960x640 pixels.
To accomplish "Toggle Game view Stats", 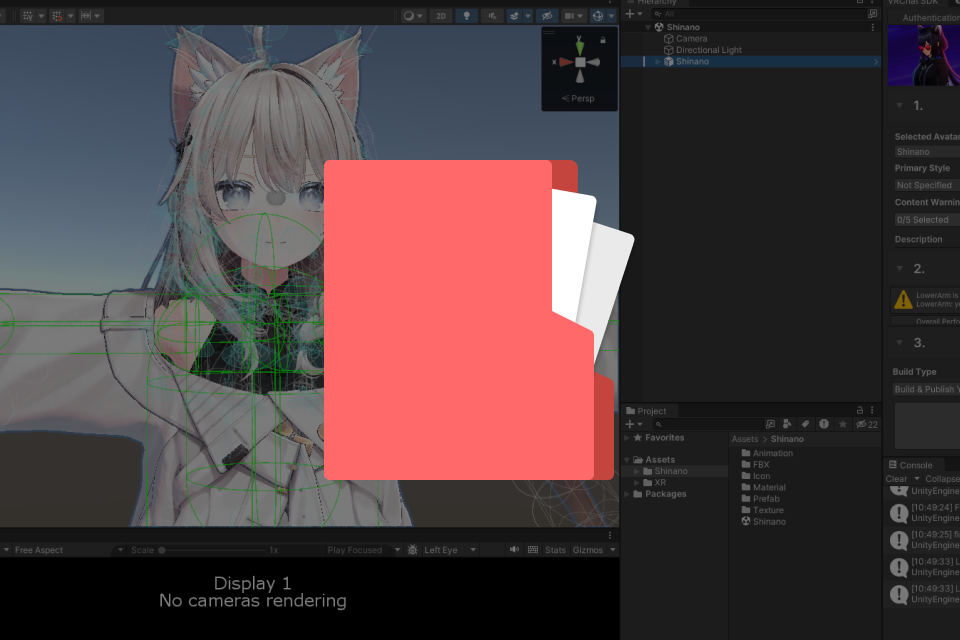I will click(x=555, y=550).
